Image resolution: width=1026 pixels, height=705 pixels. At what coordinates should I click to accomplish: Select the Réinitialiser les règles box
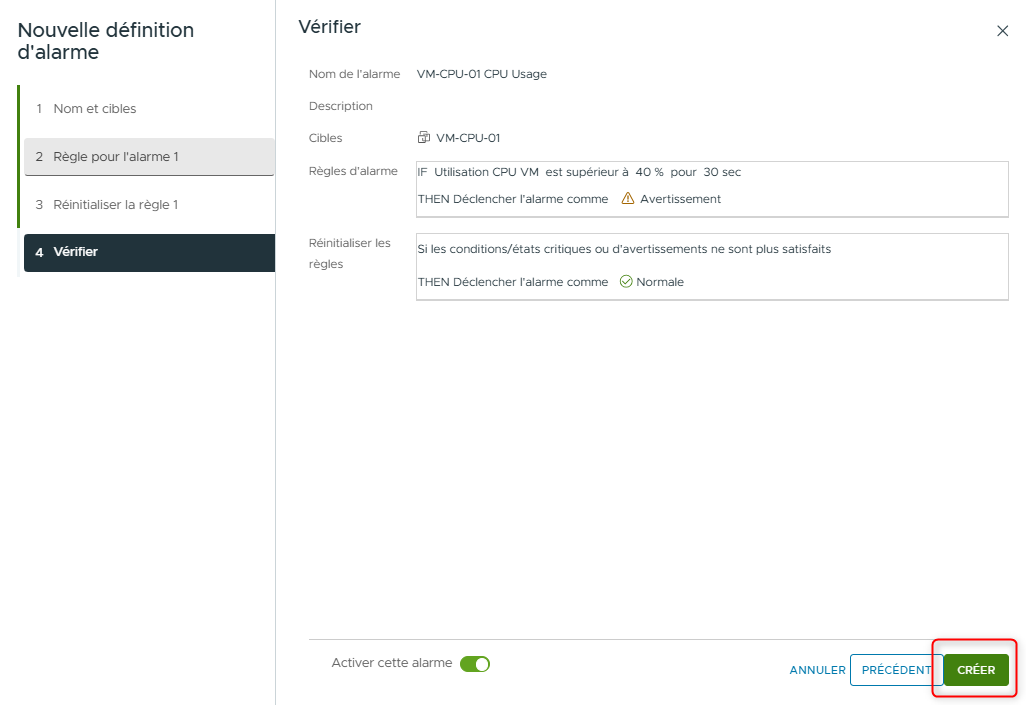(711, 266)
